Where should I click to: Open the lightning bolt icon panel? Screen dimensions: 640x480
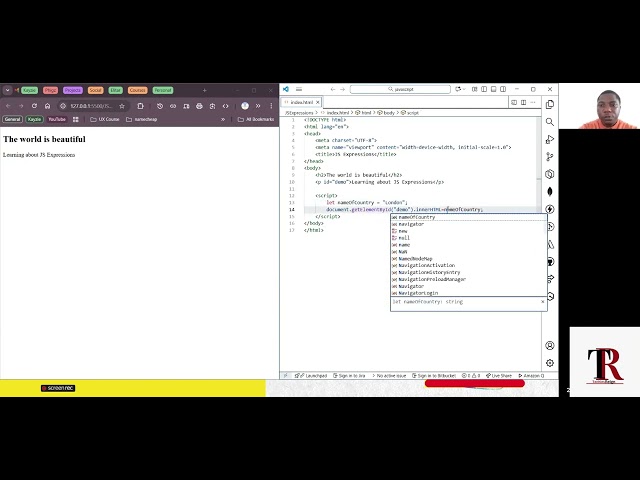tap(550, 209)
